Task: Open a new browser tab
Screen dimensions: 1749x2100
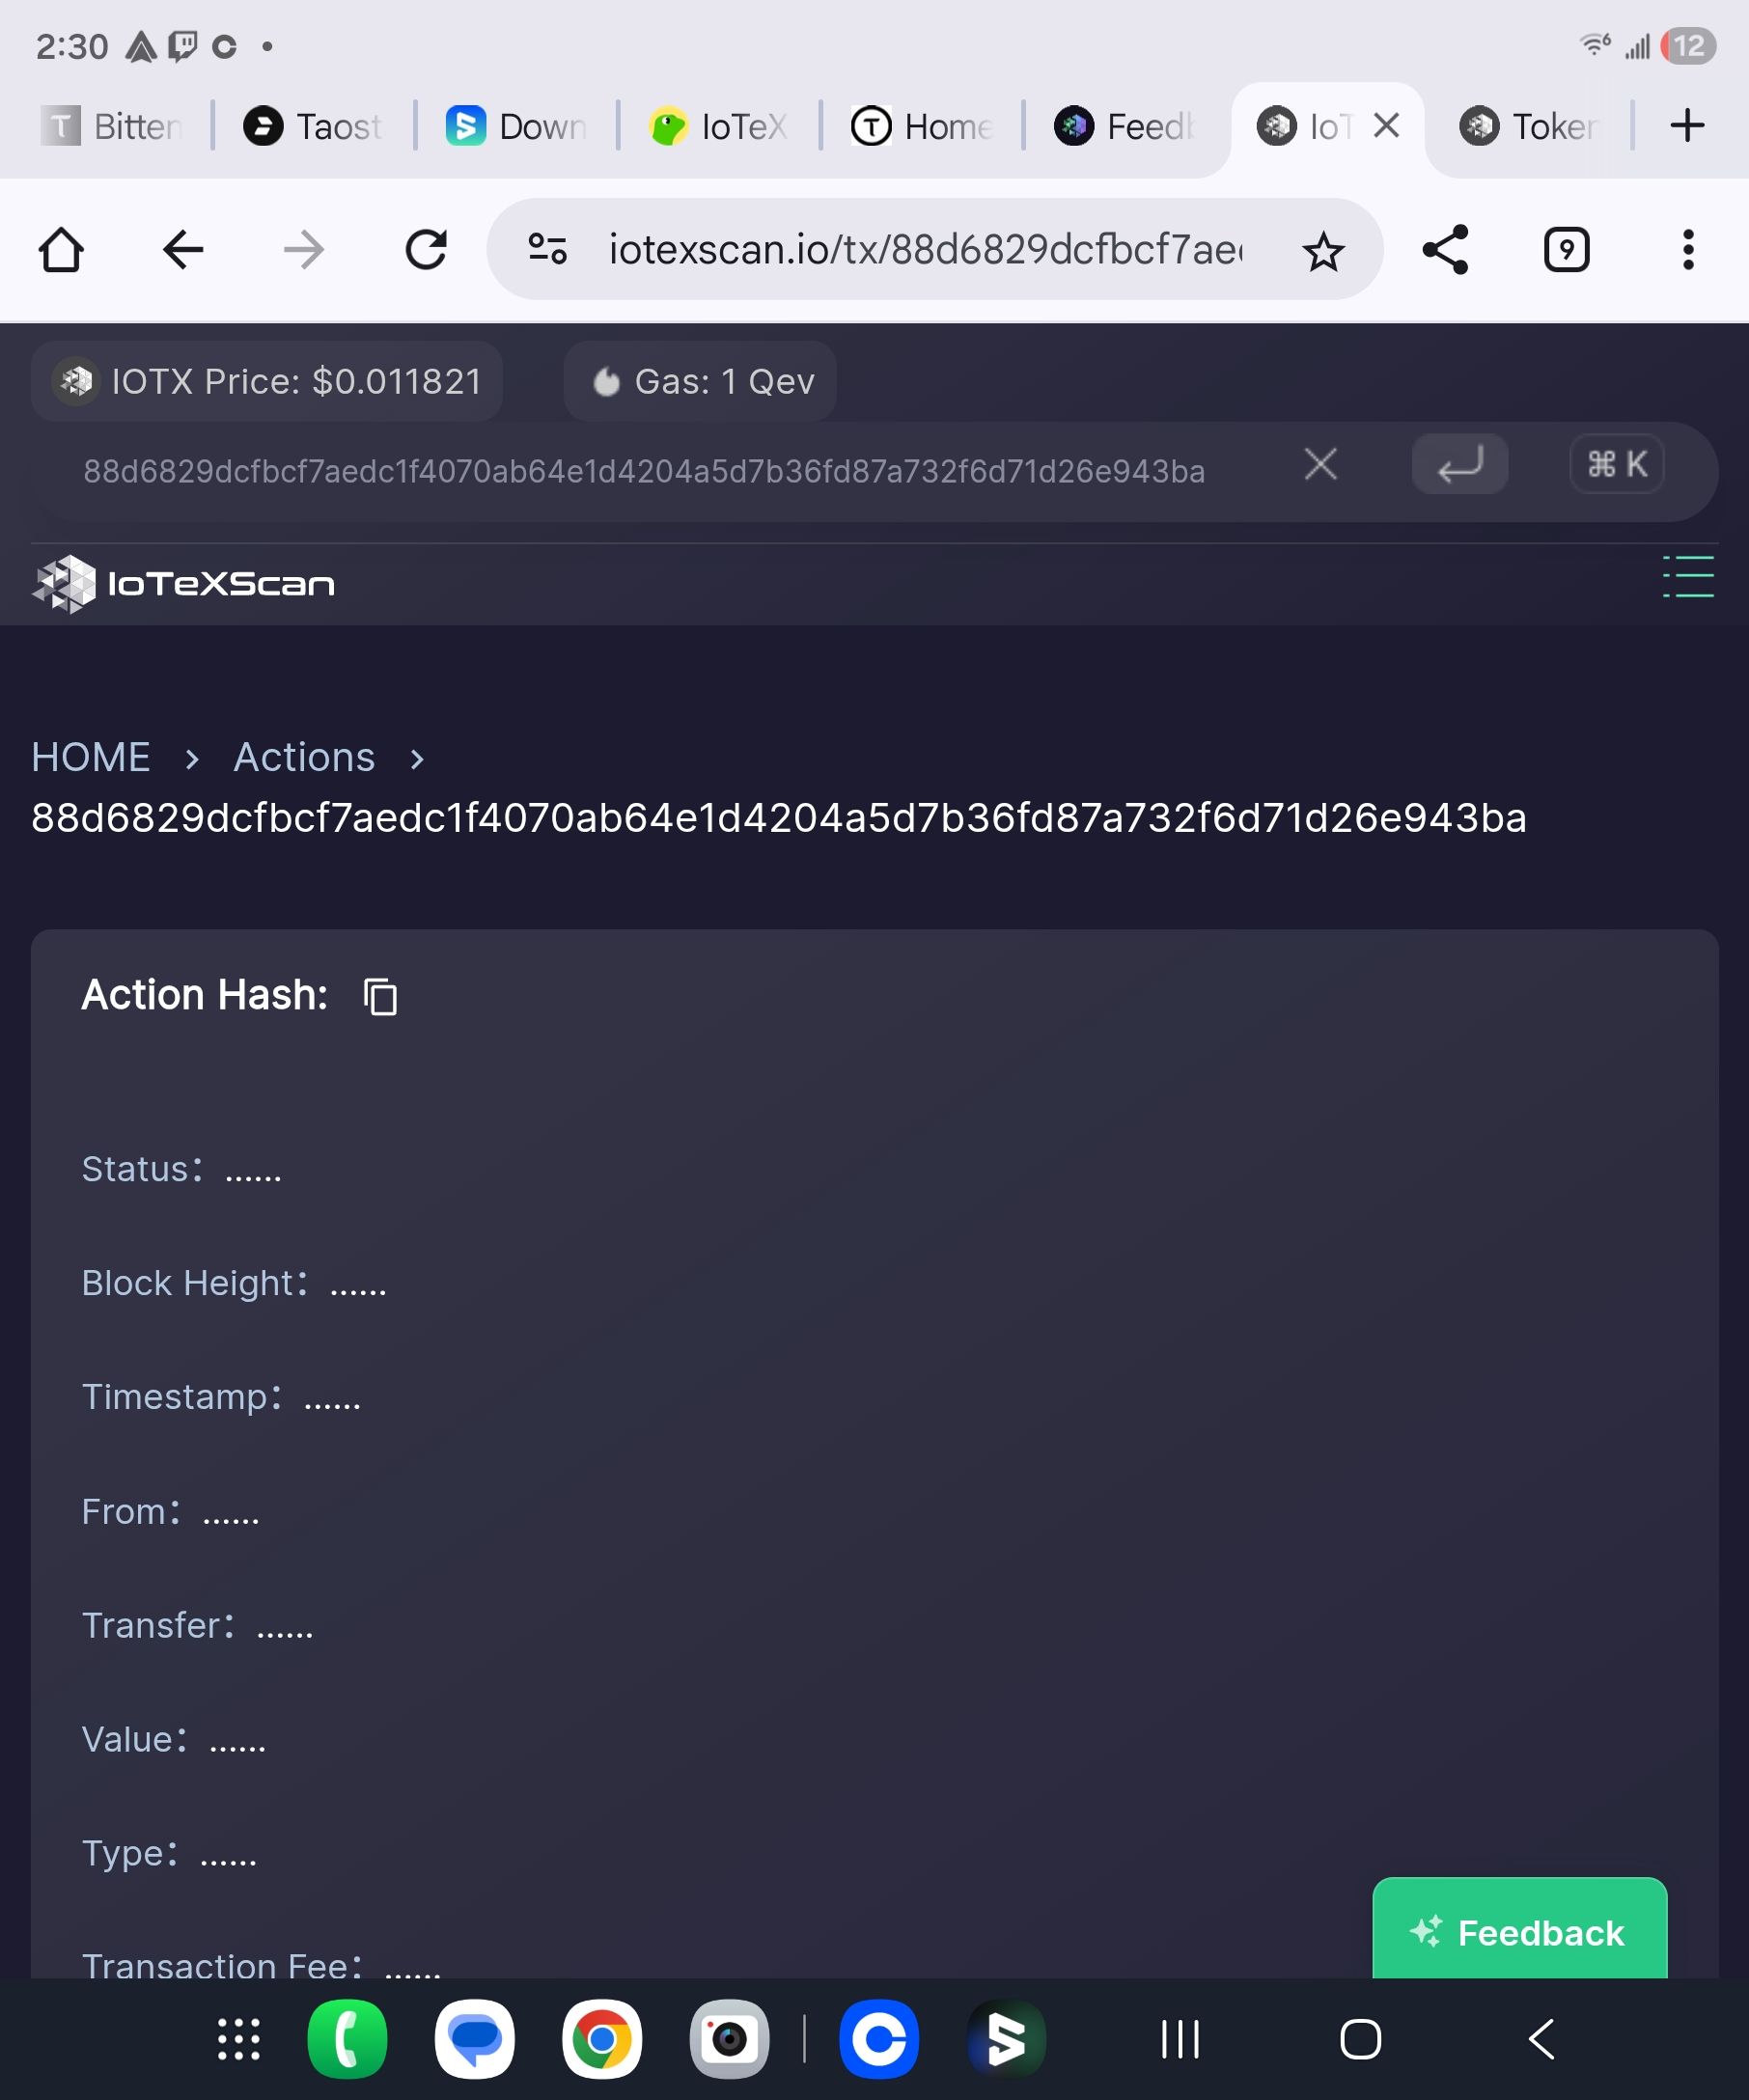Action: 1687,125
